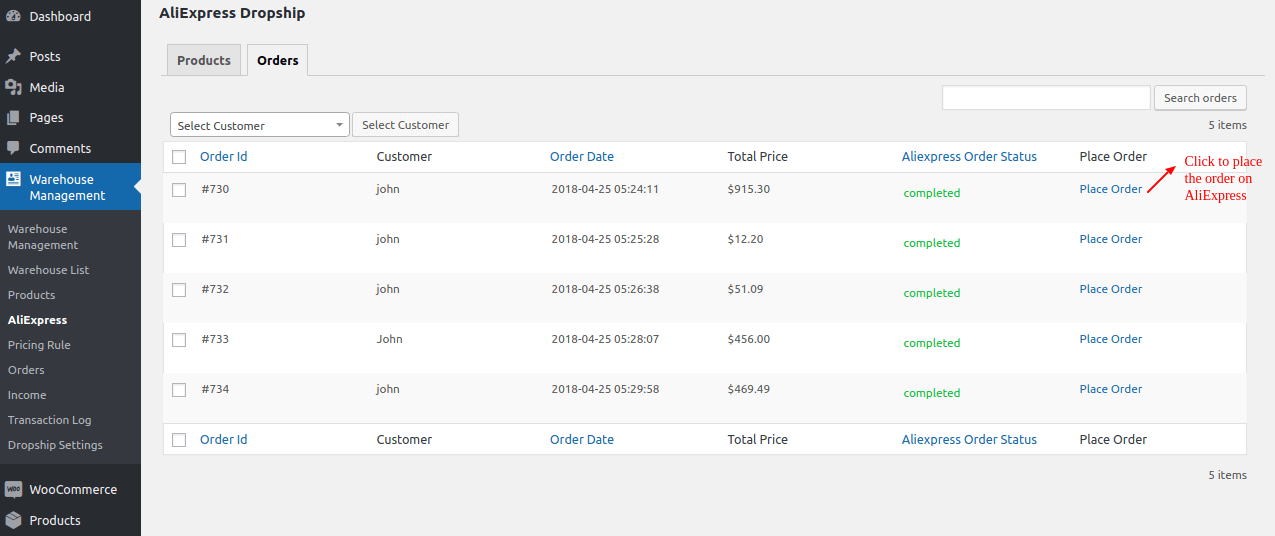This screenshot has height=536, width=1275.
Task: Click the 2018-04-25 05:29:58 date cell
Action: coord(605,389)
